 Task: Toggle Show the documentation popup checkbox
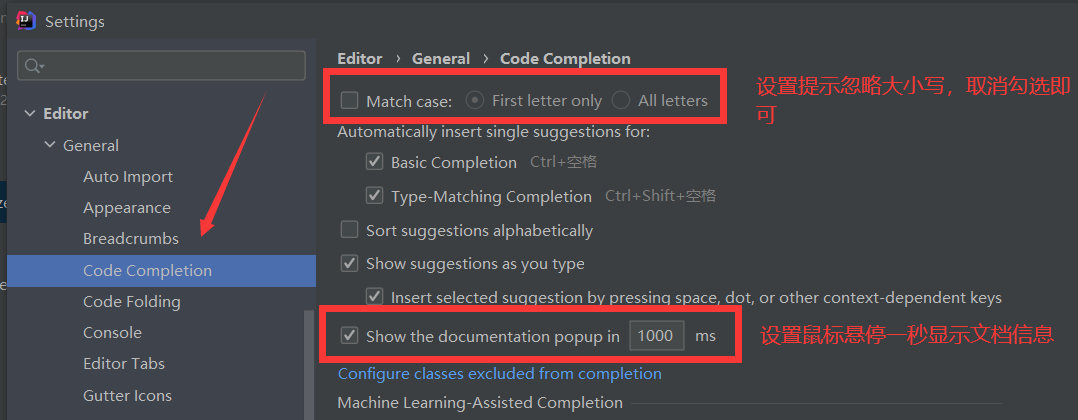(349, 336)
